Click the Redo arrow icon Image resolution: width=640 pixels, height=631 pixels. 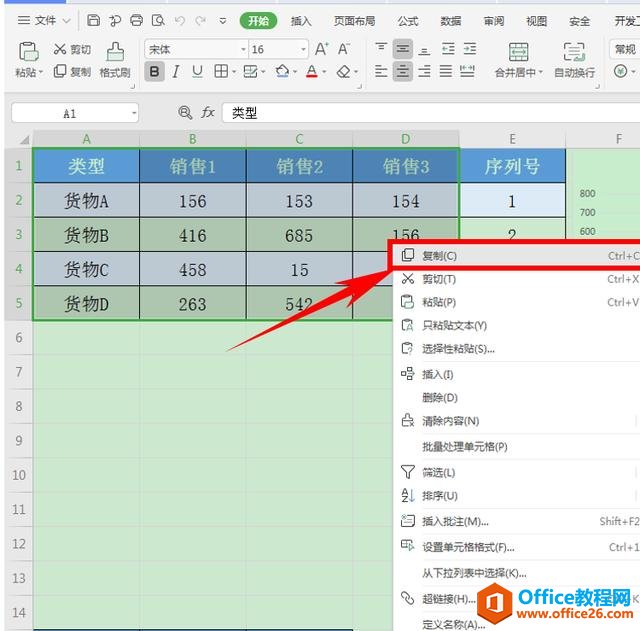click(x=200, y=20)
